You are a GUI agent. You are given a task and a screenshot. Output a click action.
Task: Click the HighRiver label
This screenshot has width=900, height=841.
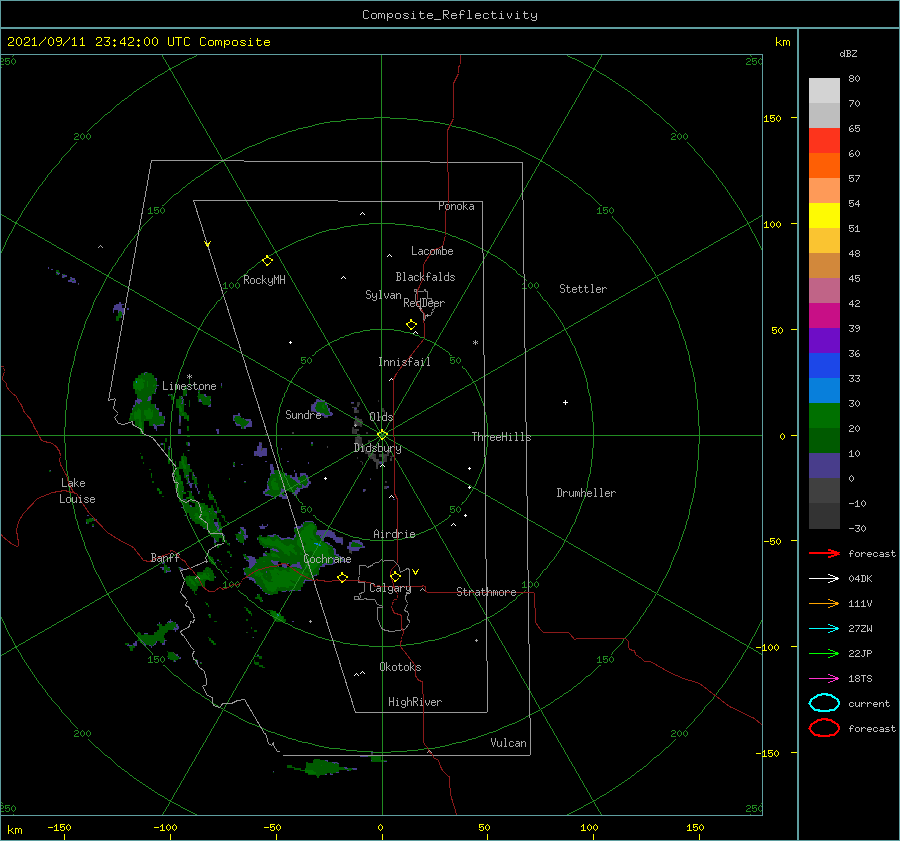tap(415, 702)
